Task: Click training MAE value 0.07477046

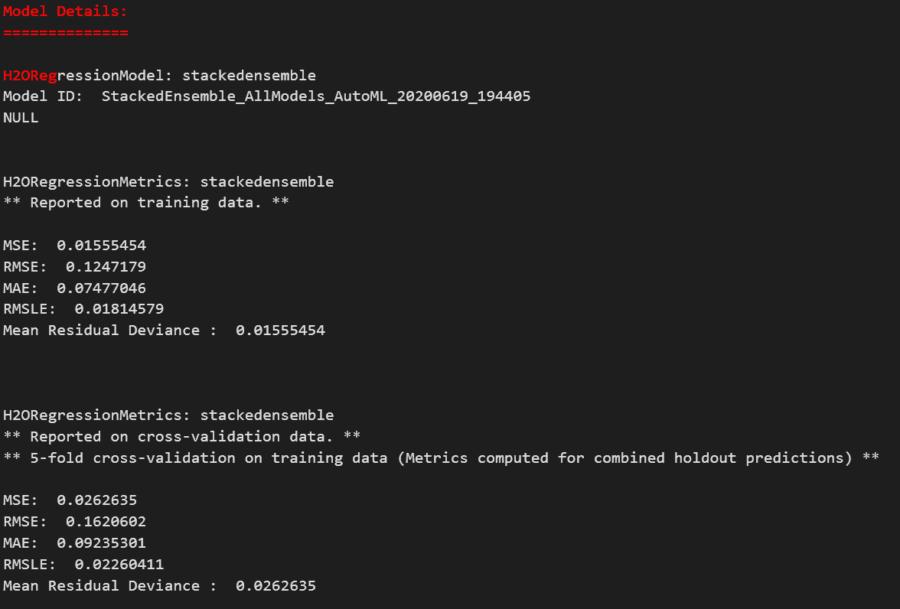Action: (x=101, y=287)
